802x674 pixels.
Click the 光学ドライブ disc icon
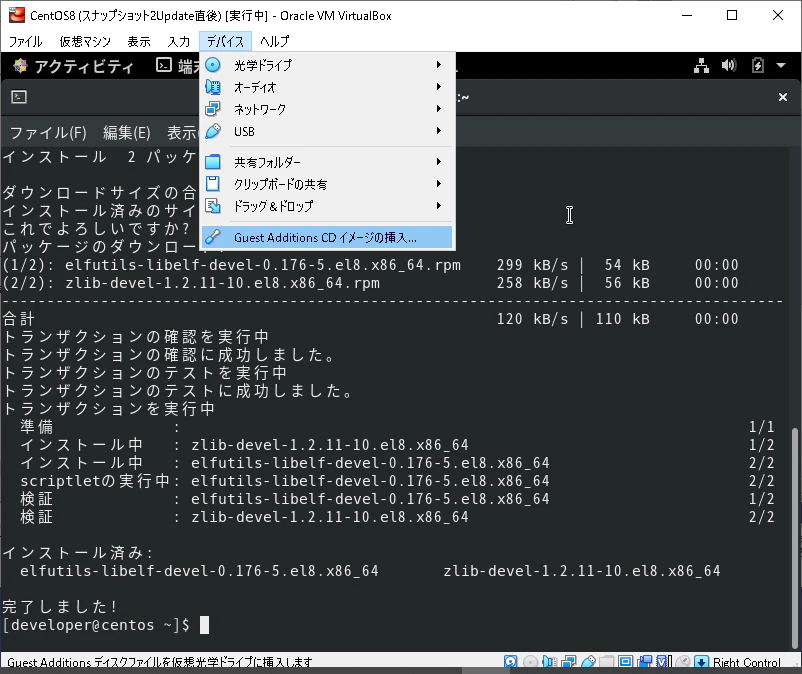pyautogui.click(x=213, y=65)
